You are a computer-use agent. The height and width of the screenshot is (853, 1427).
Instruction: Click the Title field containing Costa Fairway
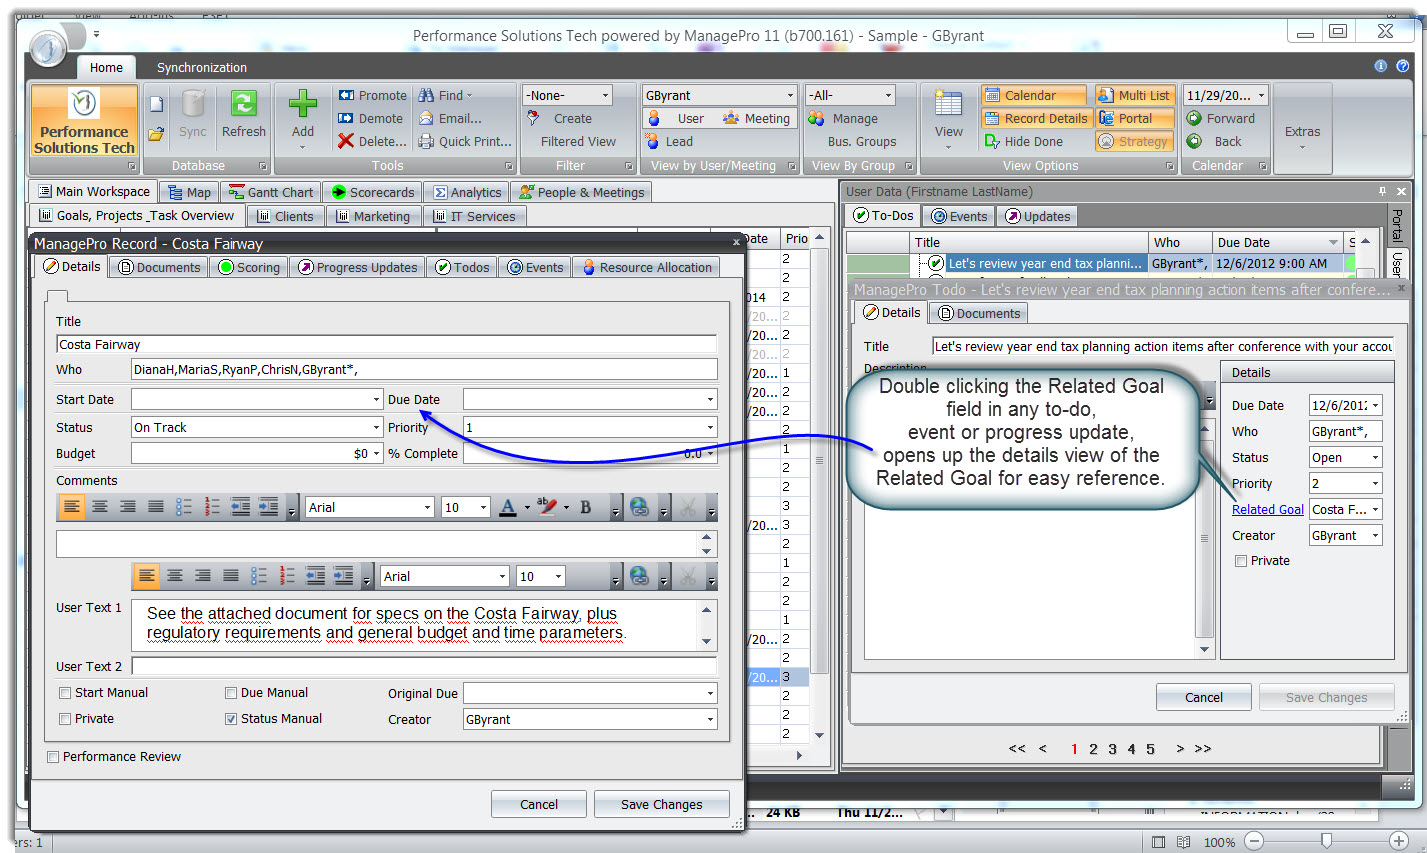click(386, 344)
